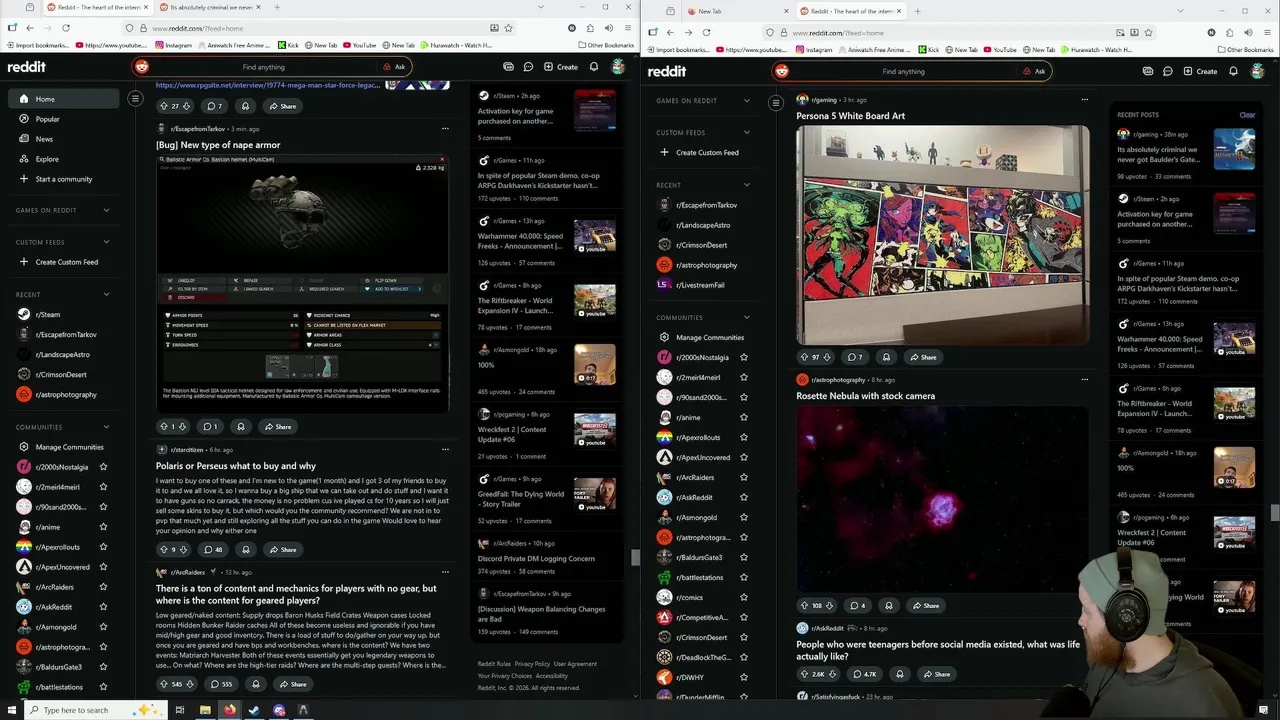Viewport: 1280px width, 720px height.
Task: Open new tab plus button in left browser
Action: [x=277, y=7]
